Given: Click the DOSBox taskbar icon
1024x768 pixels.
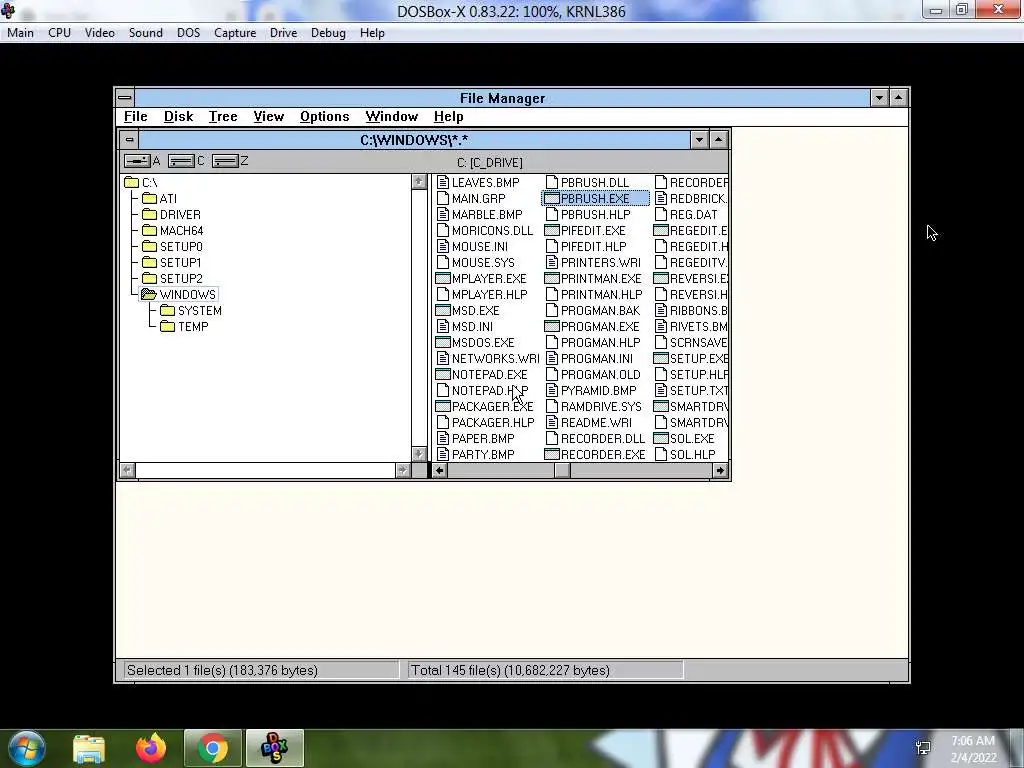Looking at the screenshot, I should [274, 748].
